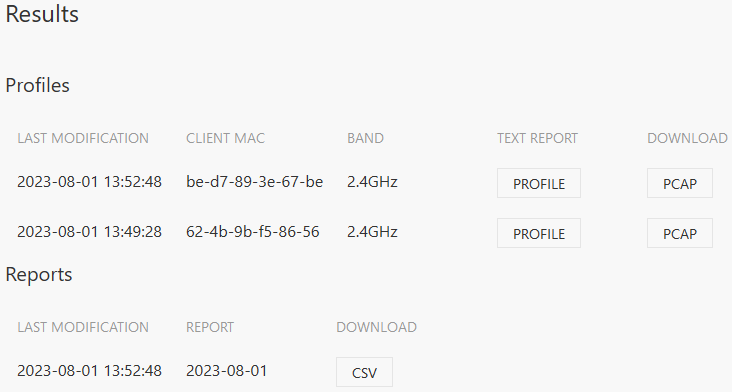Click the BAND column header
Viewport: 732px width, 392px height.
tap(365, 138)
